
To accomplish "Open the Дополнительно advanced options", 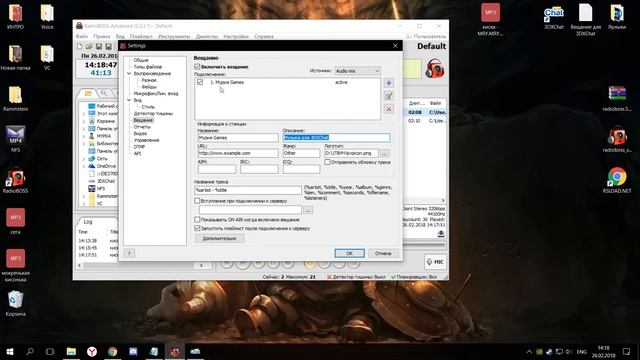I will 220,238.
